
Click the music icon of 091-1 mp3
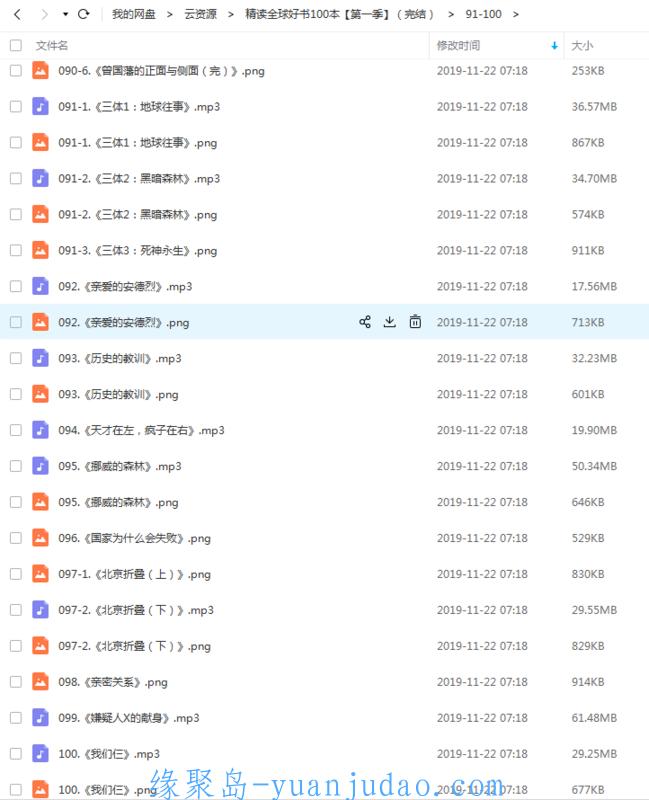[x=40, y=107]
